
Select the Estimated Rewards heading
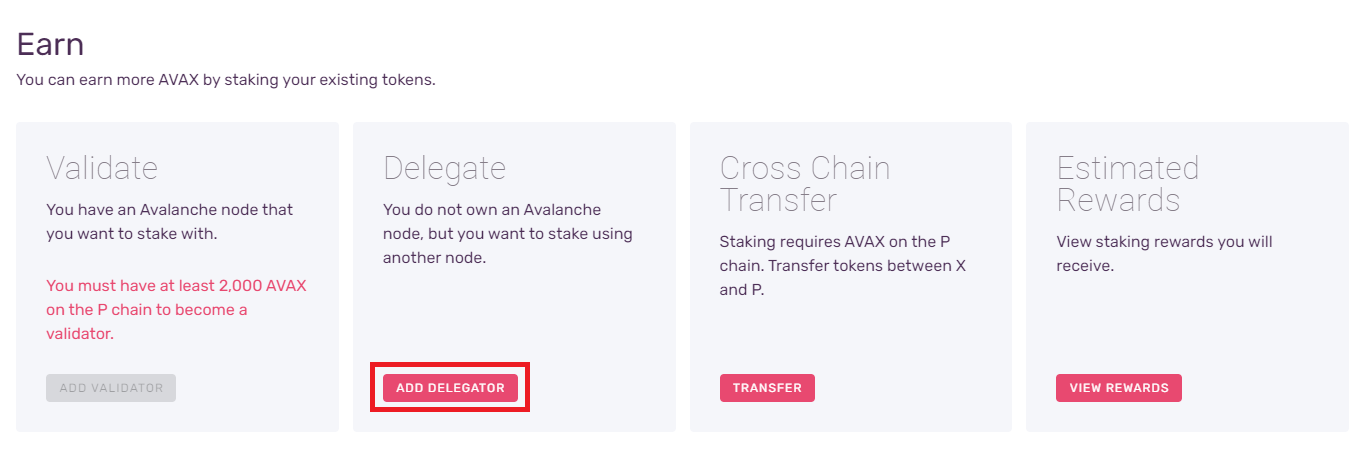click(1127, 184)
